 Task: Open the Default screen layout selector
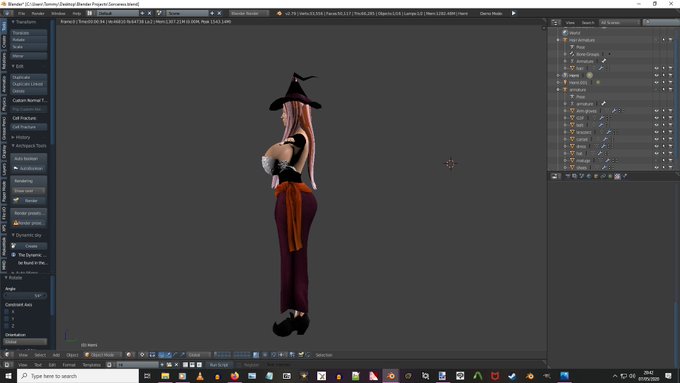pos(117,13)
